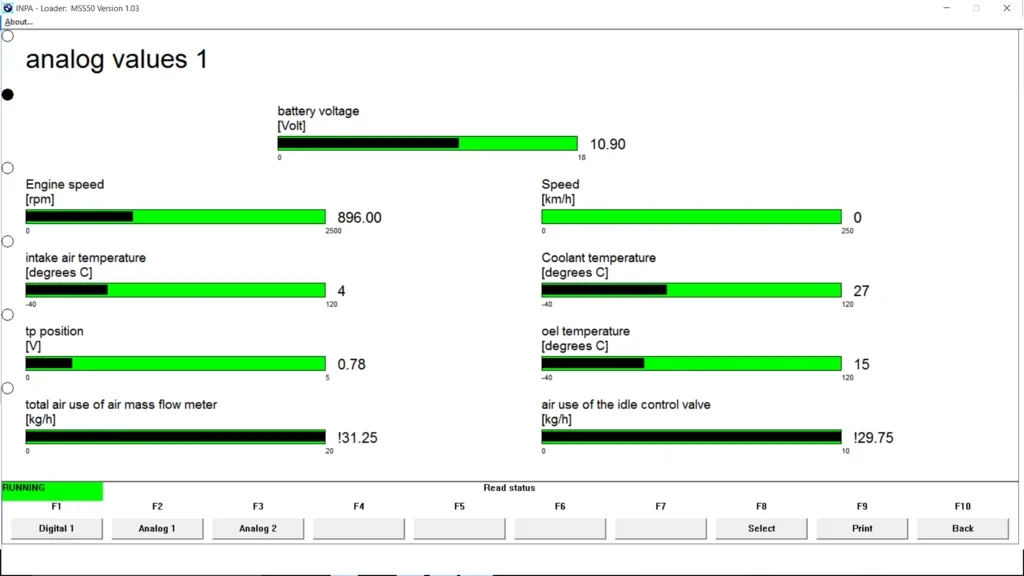1024x576 pixels.
Task: Click the analog values 1 heading
Action: (116, 59)
